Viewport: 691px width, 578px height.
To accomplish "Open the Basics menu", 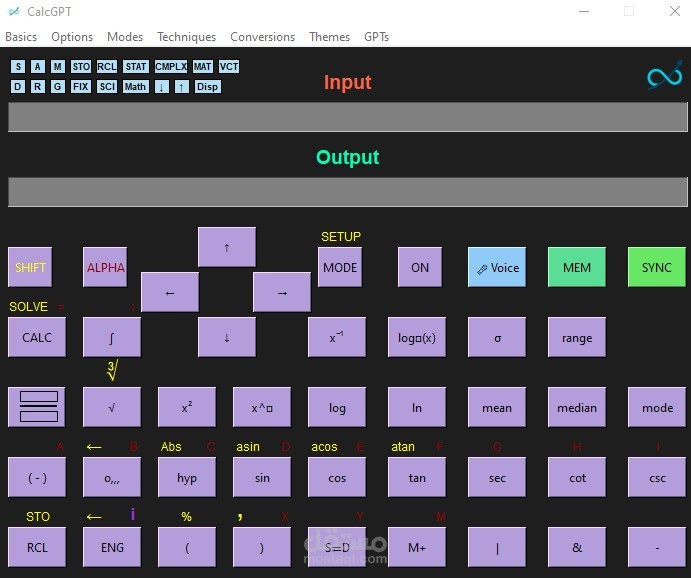I will (21, 37).
